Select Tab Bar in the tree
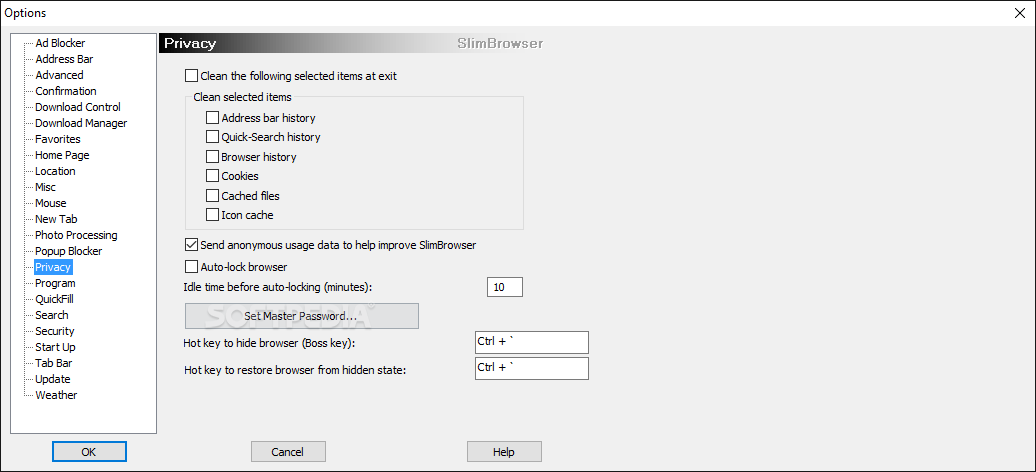This screenshot has width=1036, height=472. (54, 363)
